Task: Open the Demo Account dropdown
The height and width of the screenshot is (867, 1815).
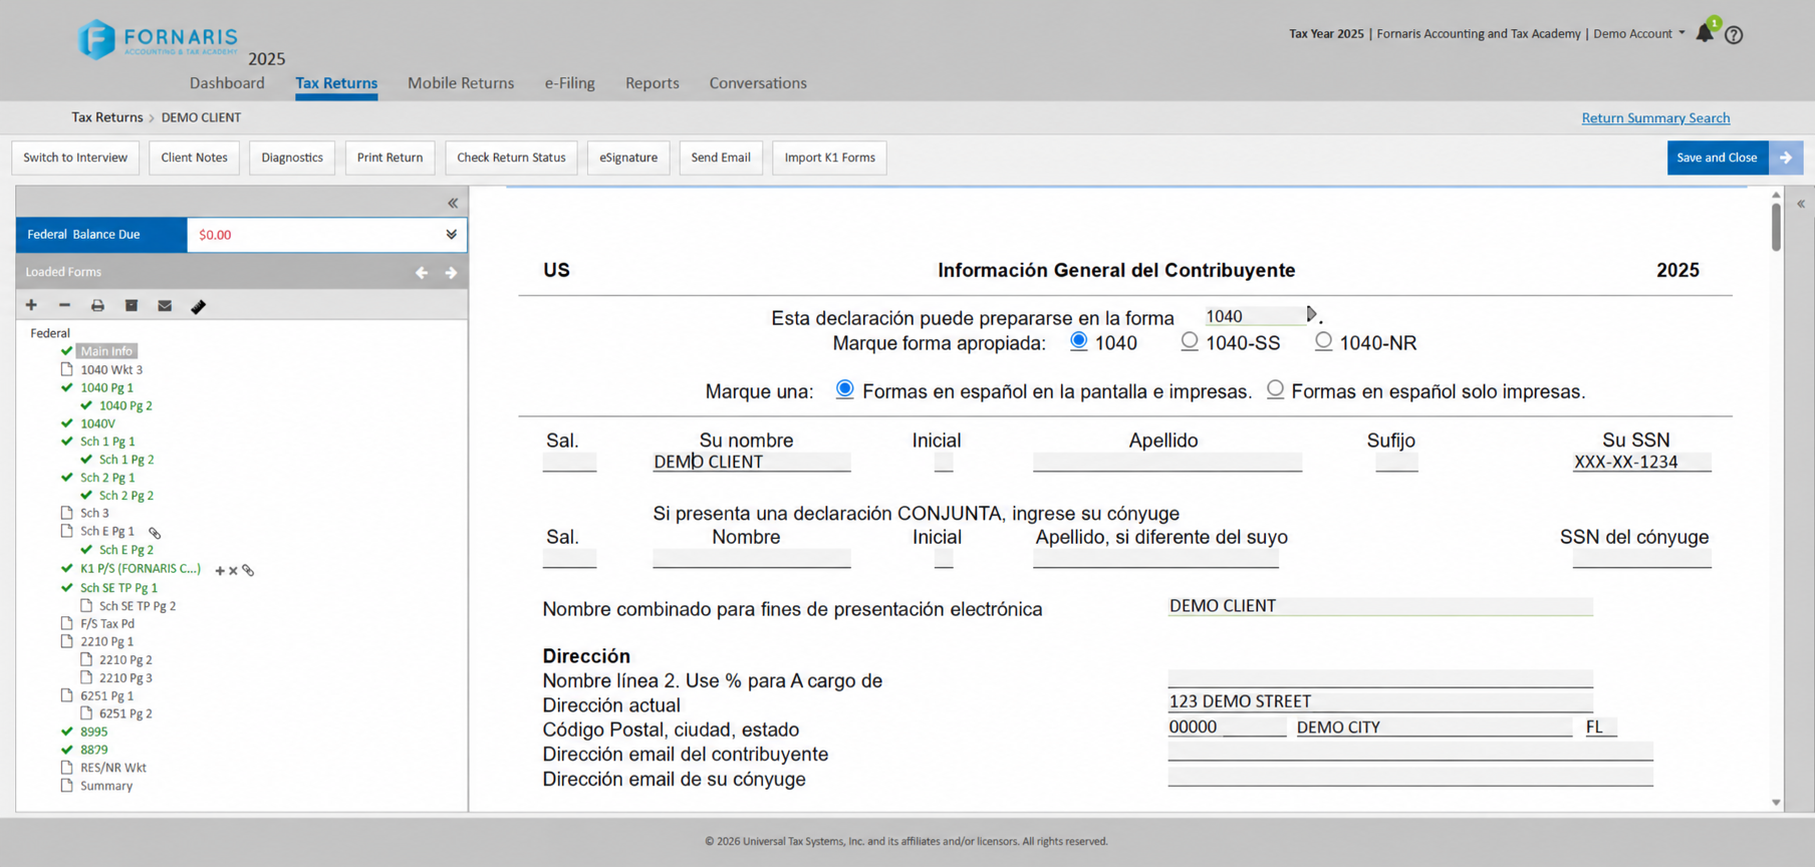Action: tap(1639, 34)
